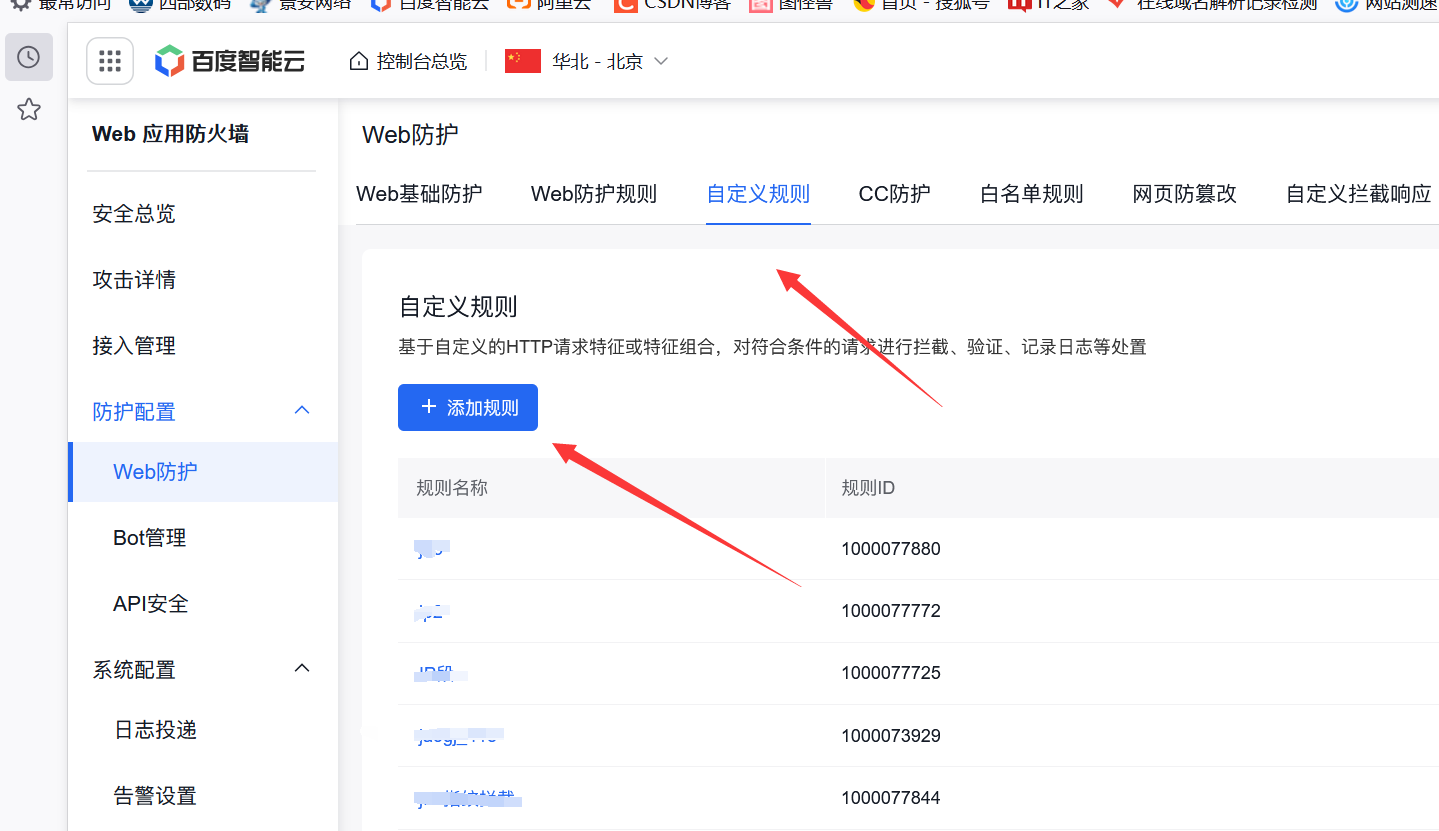Screen dimensions: 1439x831
Task: Collapse the 系统配置 menu section
Action: click(302, 669)
